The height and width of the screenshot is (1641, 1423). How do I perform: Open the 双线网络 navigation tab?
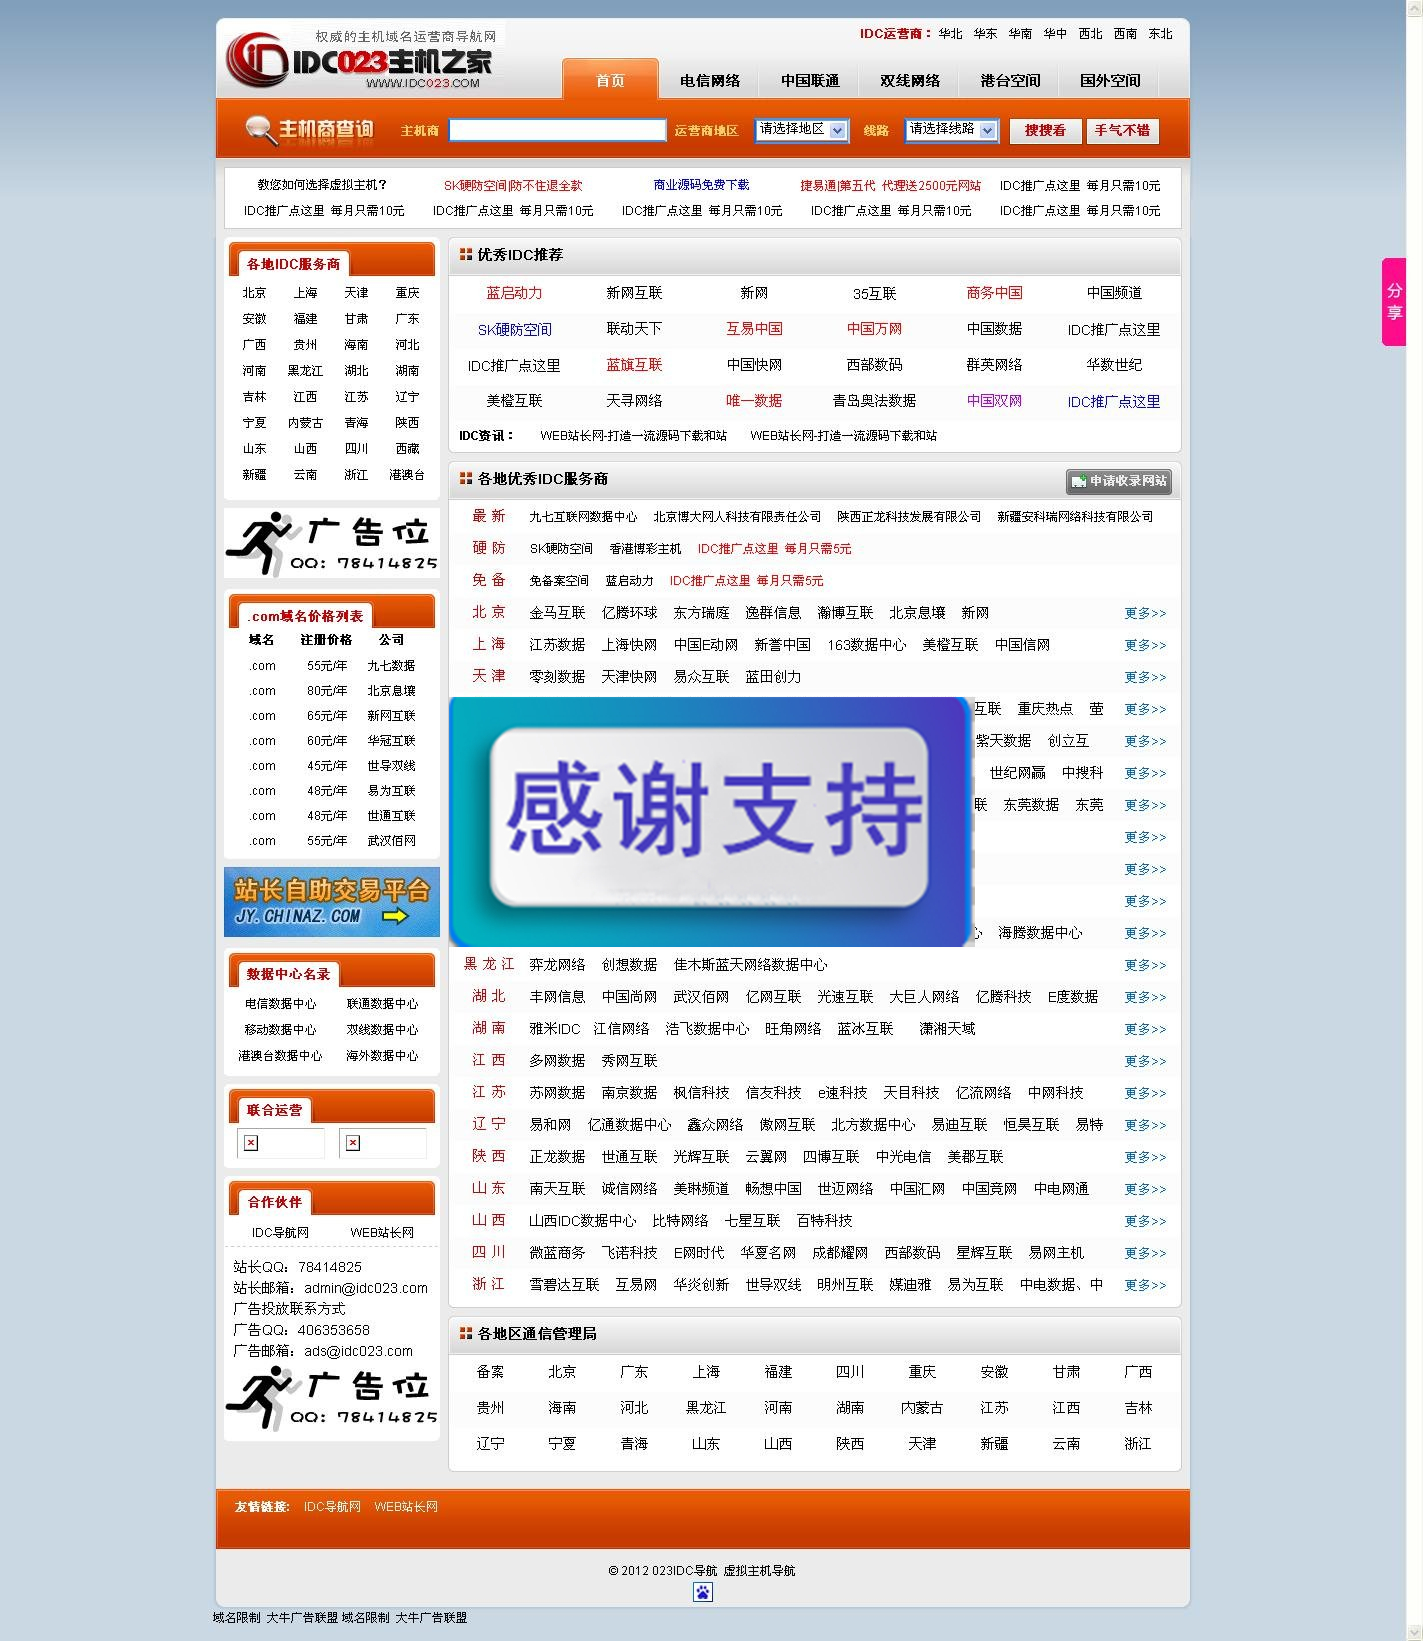[x=910, y=81]
